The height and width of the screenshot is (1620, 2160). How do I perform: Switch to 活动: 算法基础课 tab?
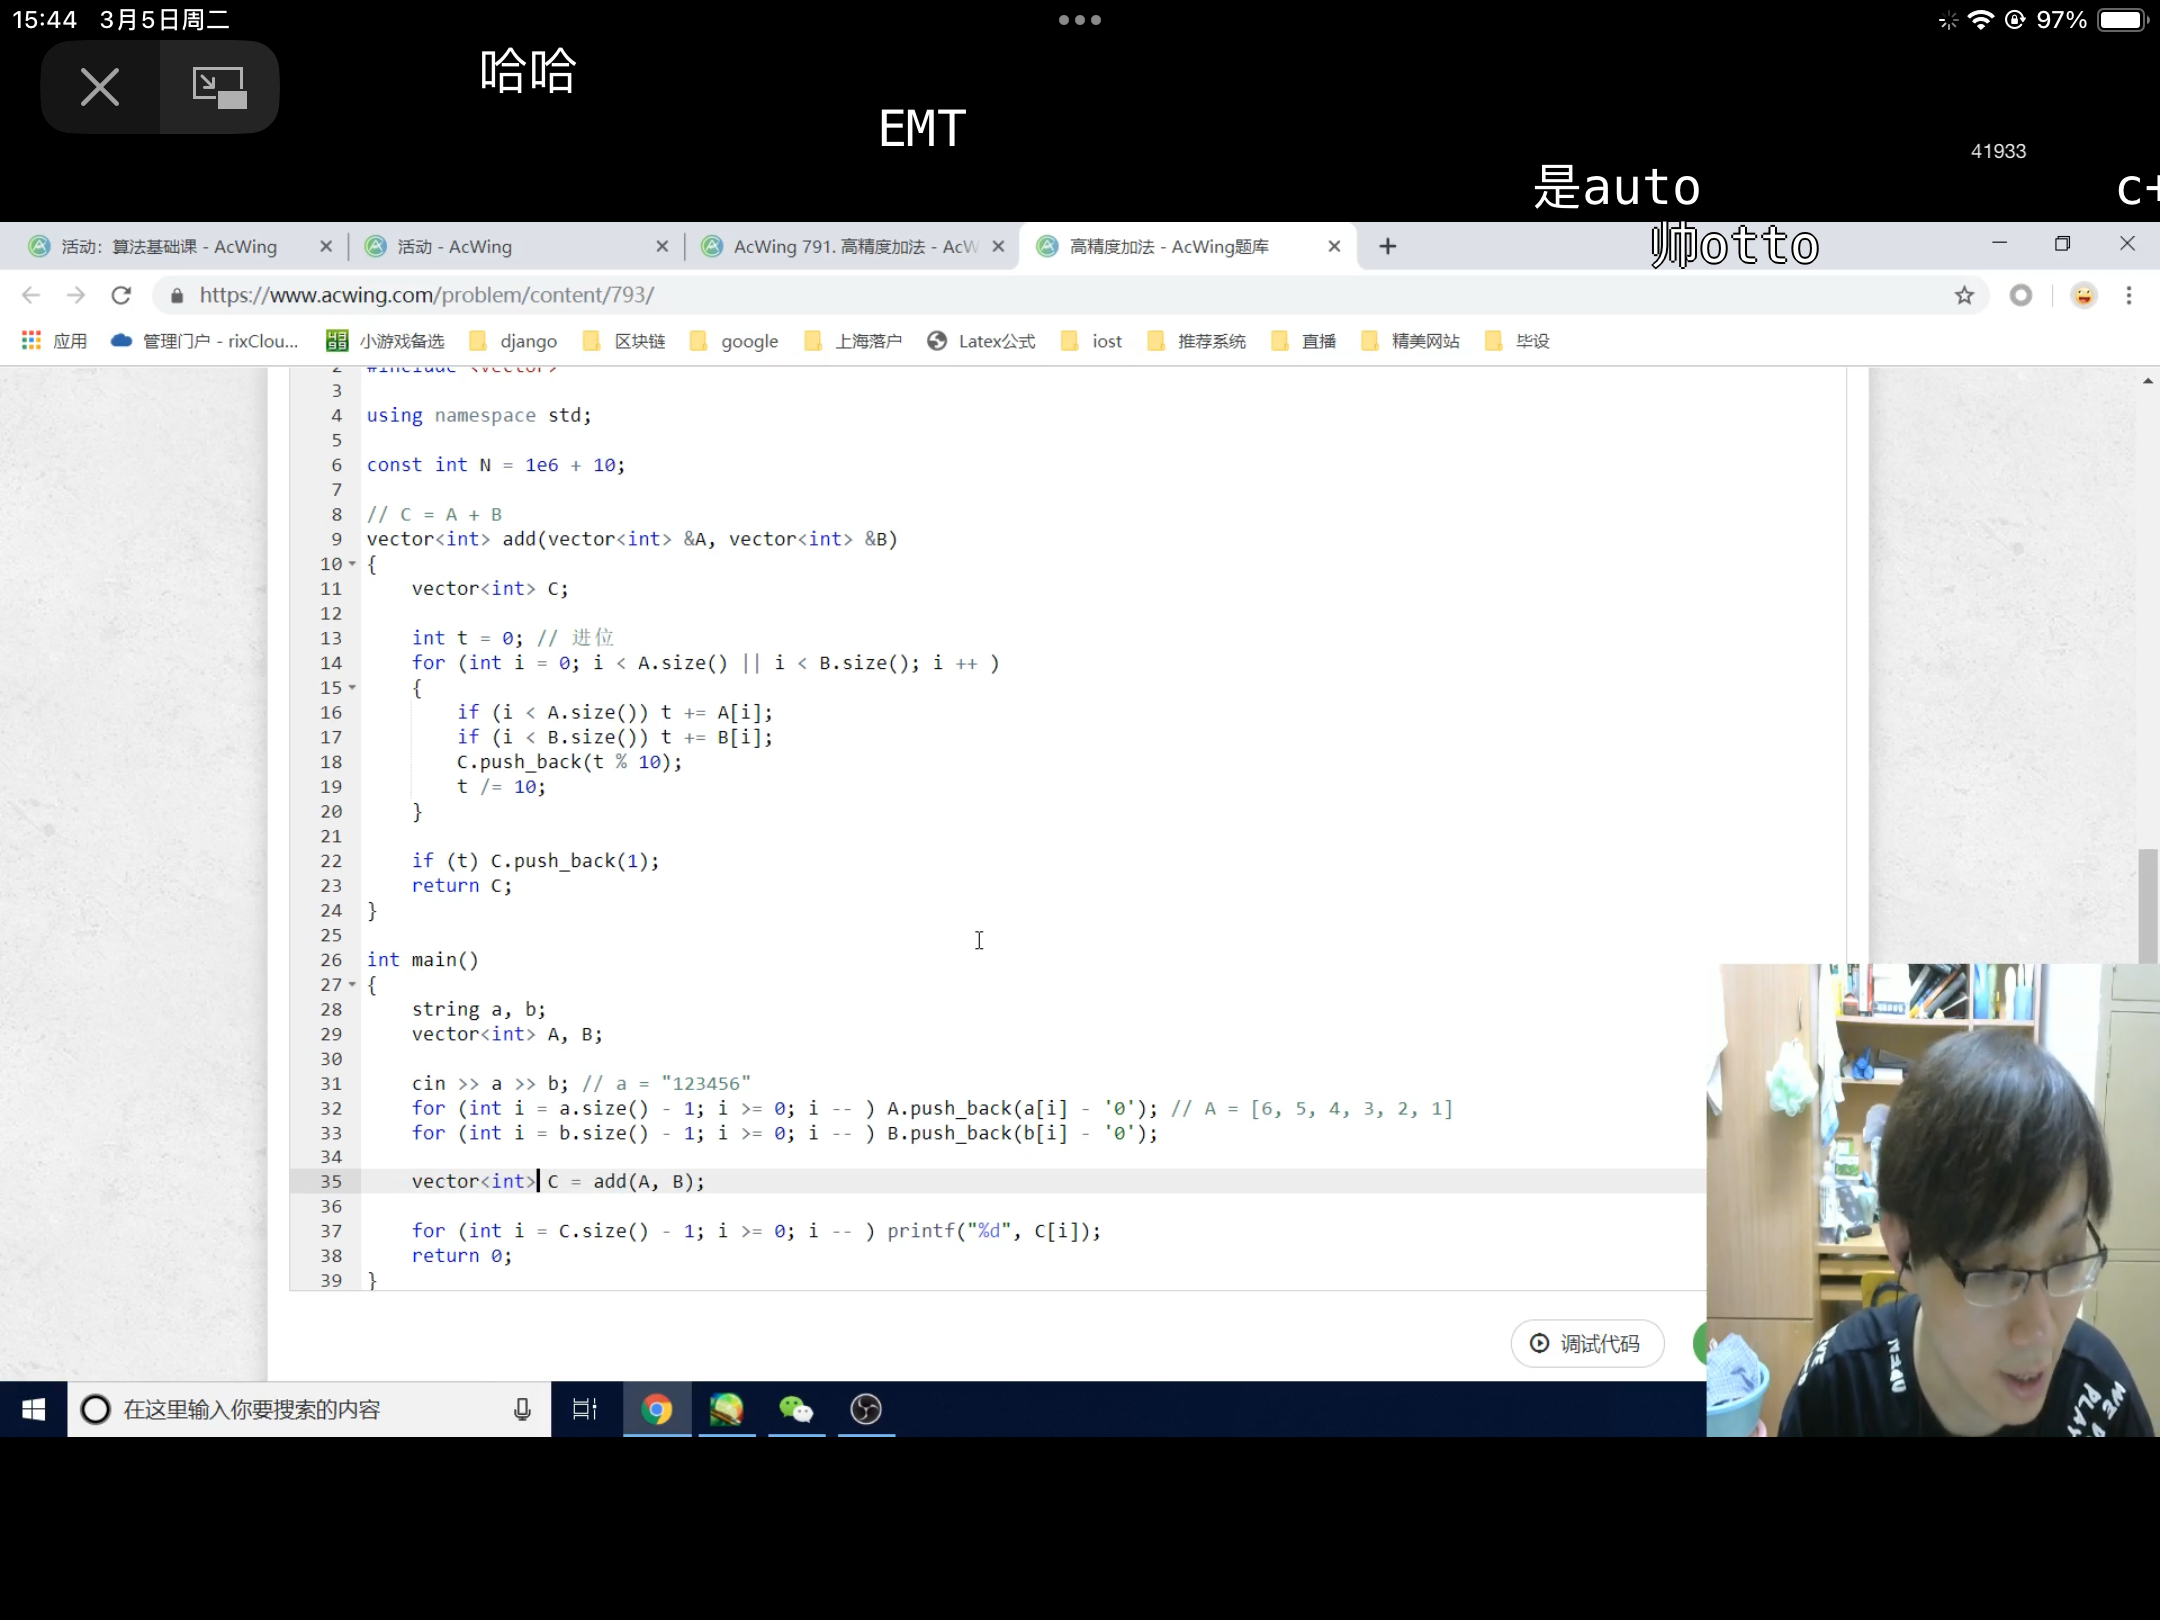(168, 246)
